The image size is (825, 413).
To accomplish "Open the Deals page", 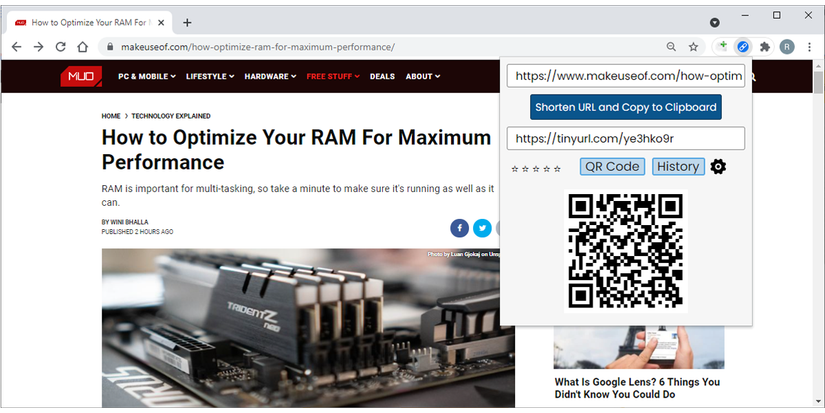I will coord(382,76).
